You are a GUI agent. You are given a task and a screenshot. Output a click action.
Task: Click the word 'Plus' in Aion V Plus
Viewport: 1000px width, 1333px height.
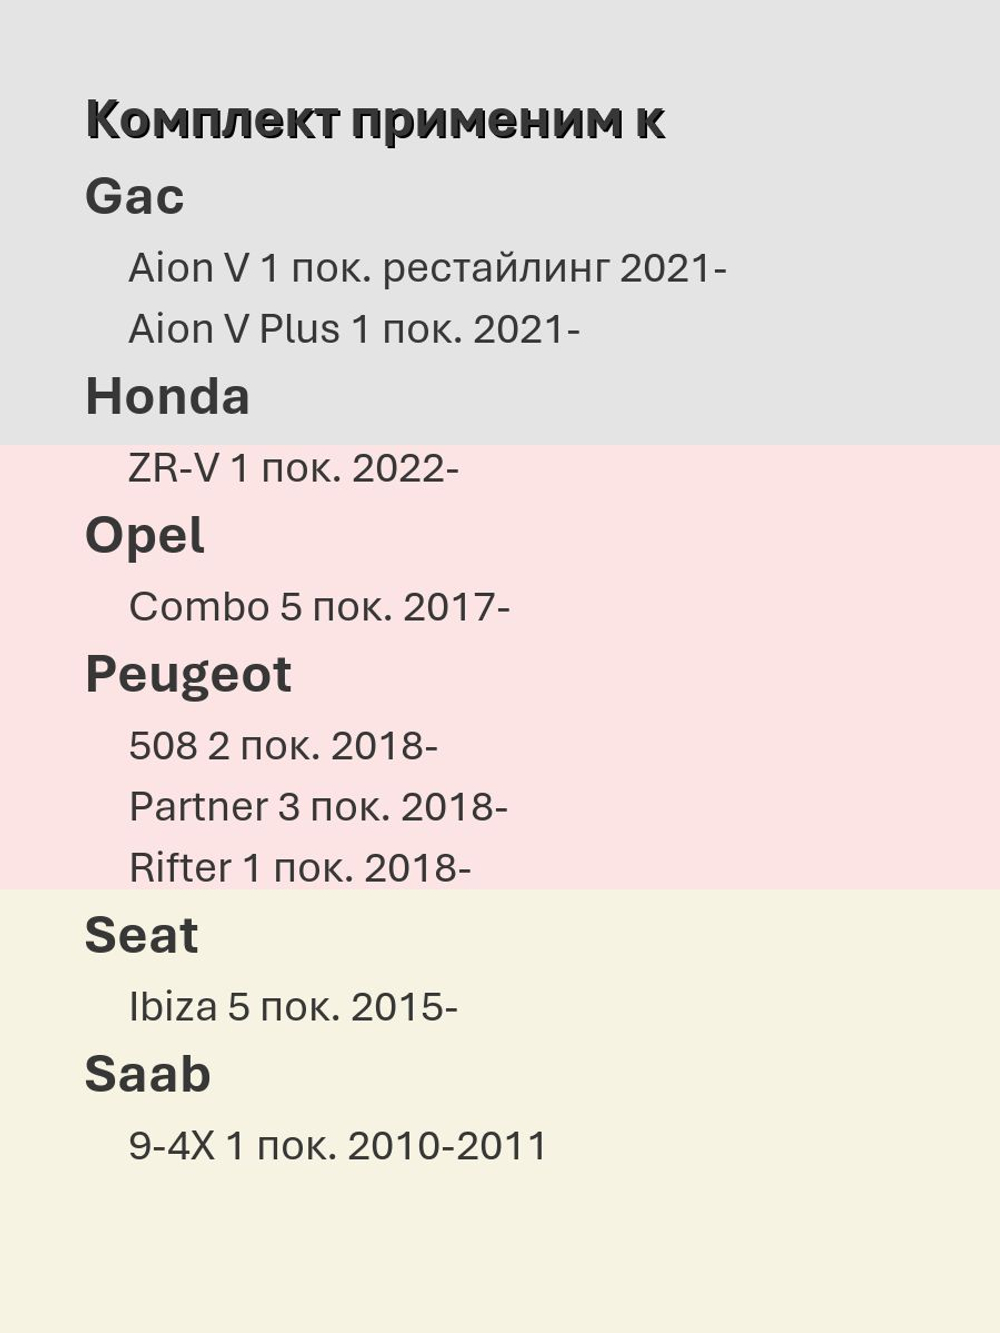coord(300,329)
